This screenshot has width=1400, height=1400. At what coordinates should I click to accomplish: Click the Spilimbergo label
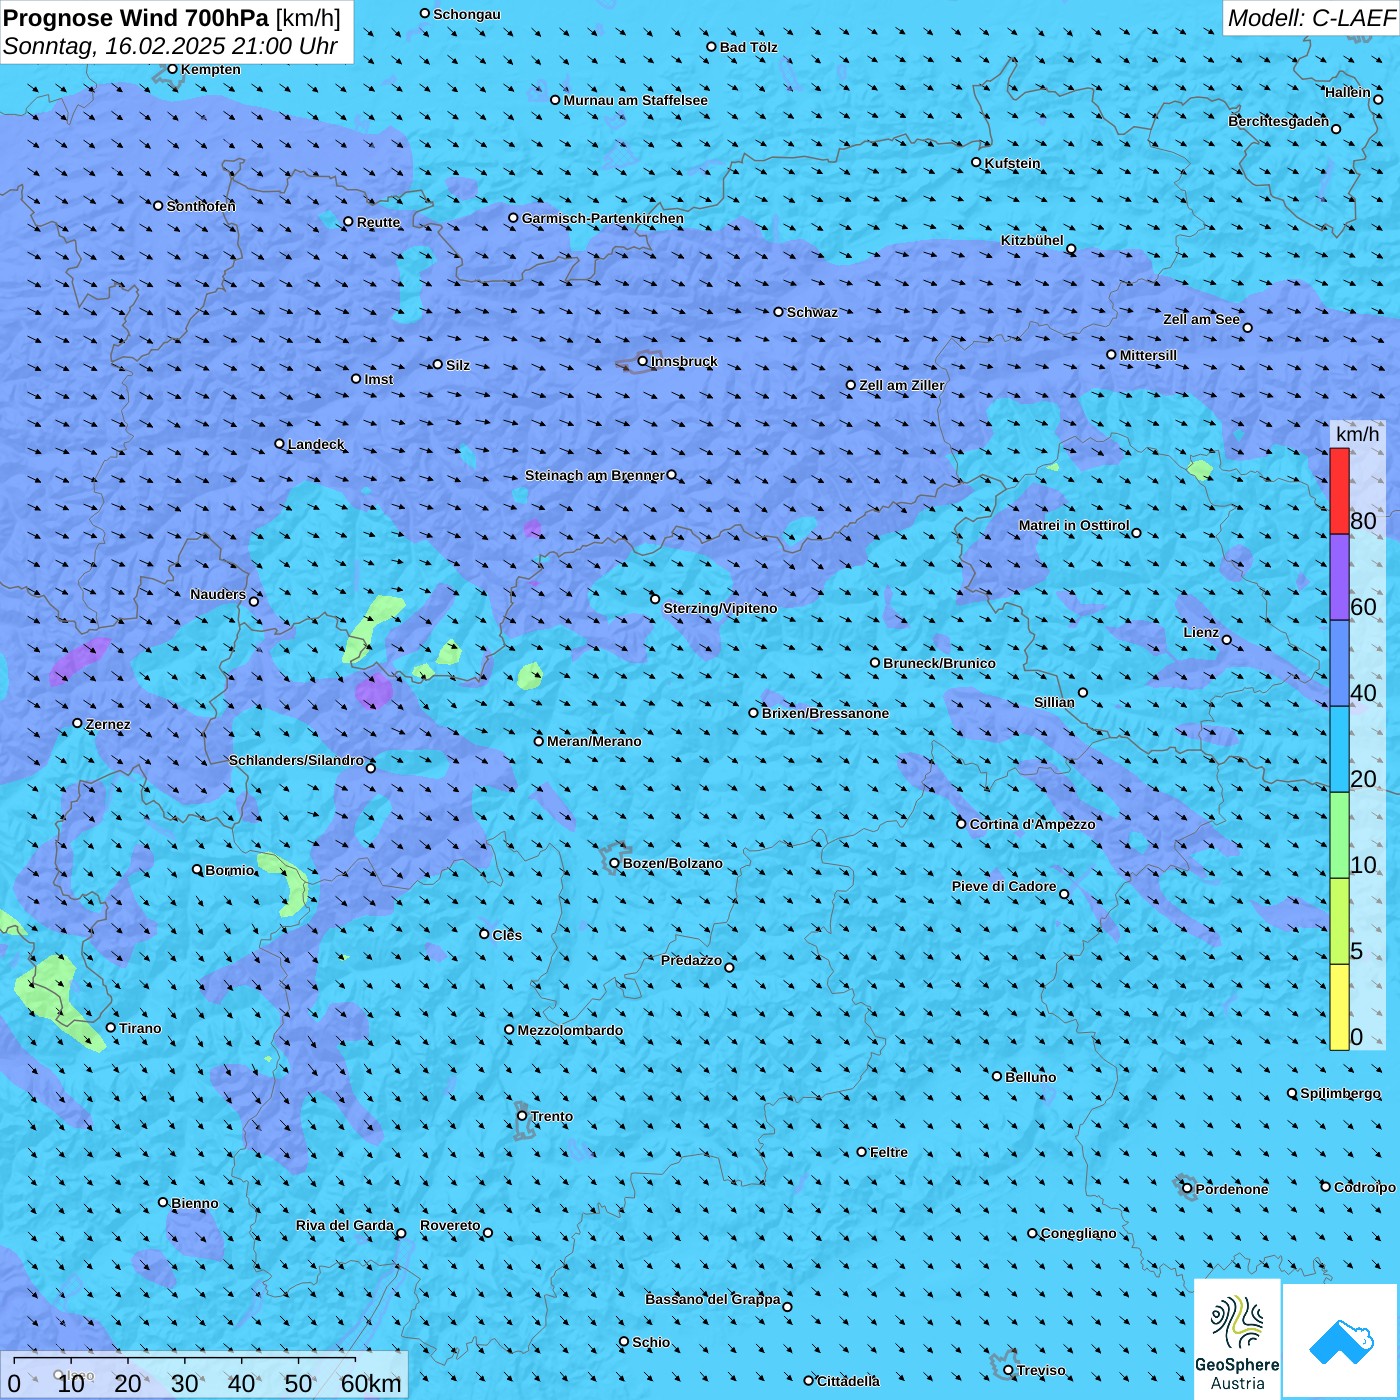pos(1340,1093)
